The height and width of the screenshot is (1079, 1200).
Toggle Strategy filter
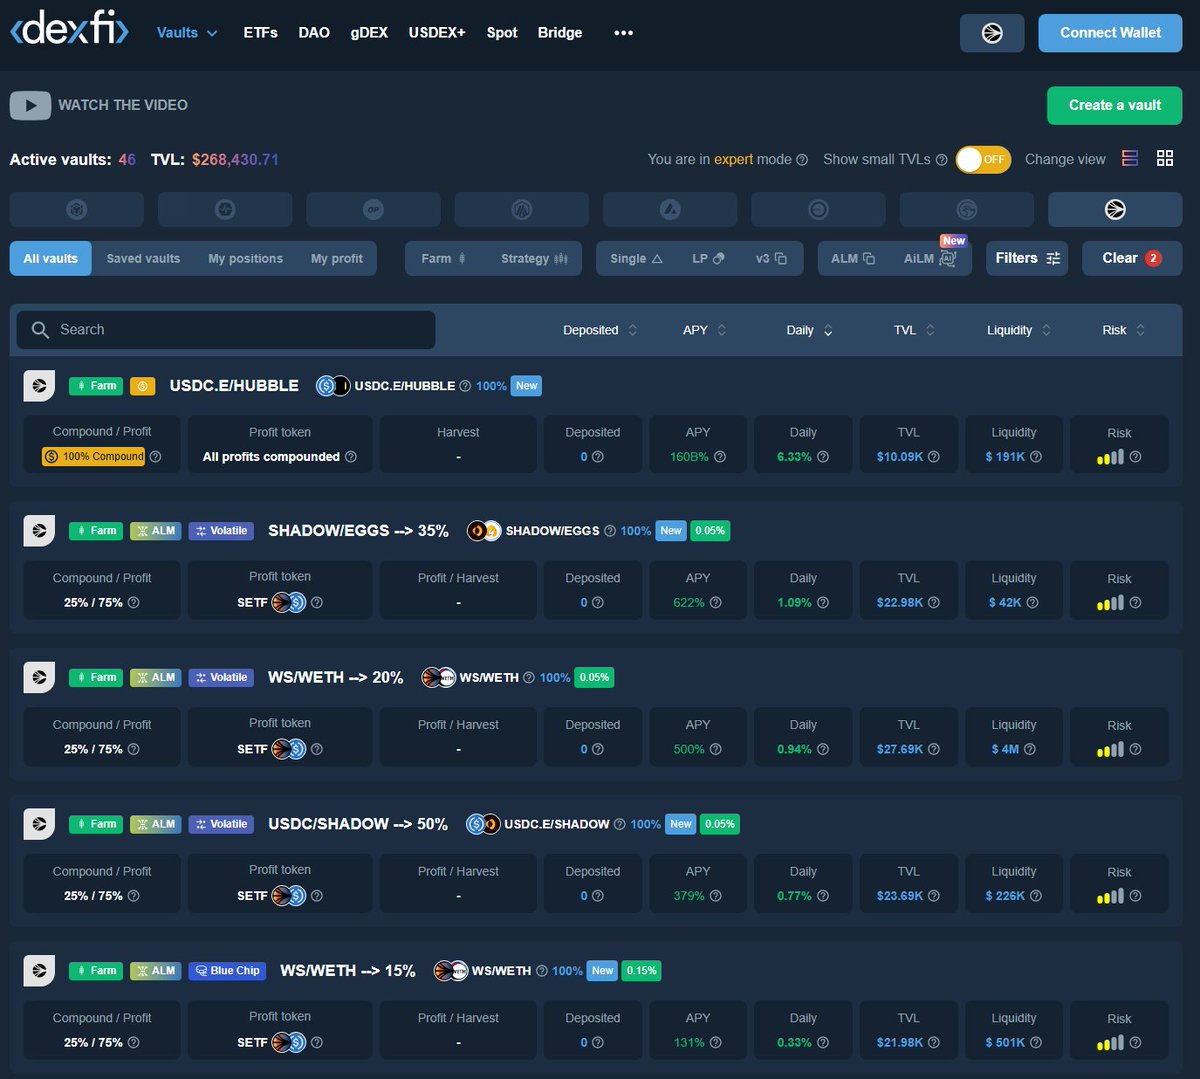534,258
